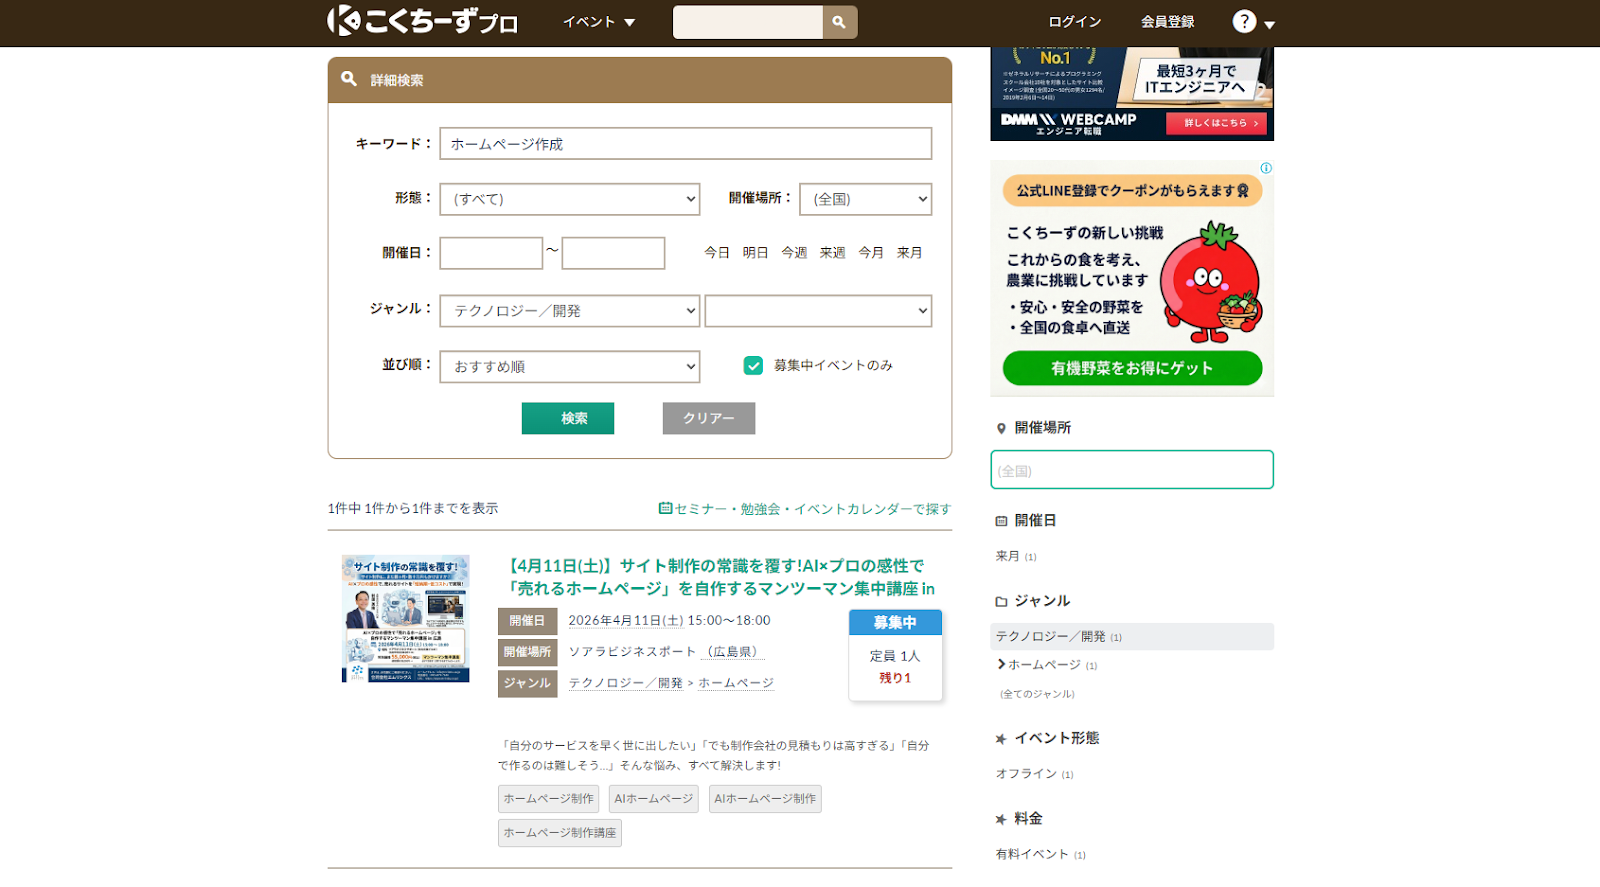The height and width of the screenshot is (887, 1600).
Task: Click the keyword field with ホームページ作成
Action: pos(686,144)
